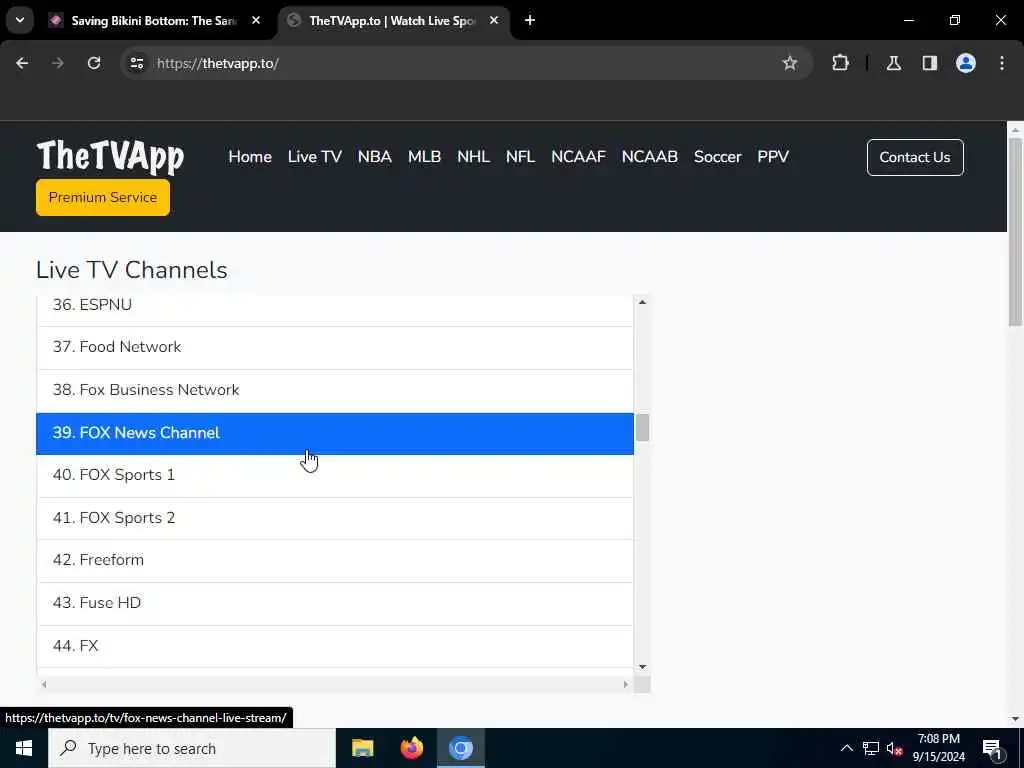Open the NBA nav link

click(x=375, y=157)
